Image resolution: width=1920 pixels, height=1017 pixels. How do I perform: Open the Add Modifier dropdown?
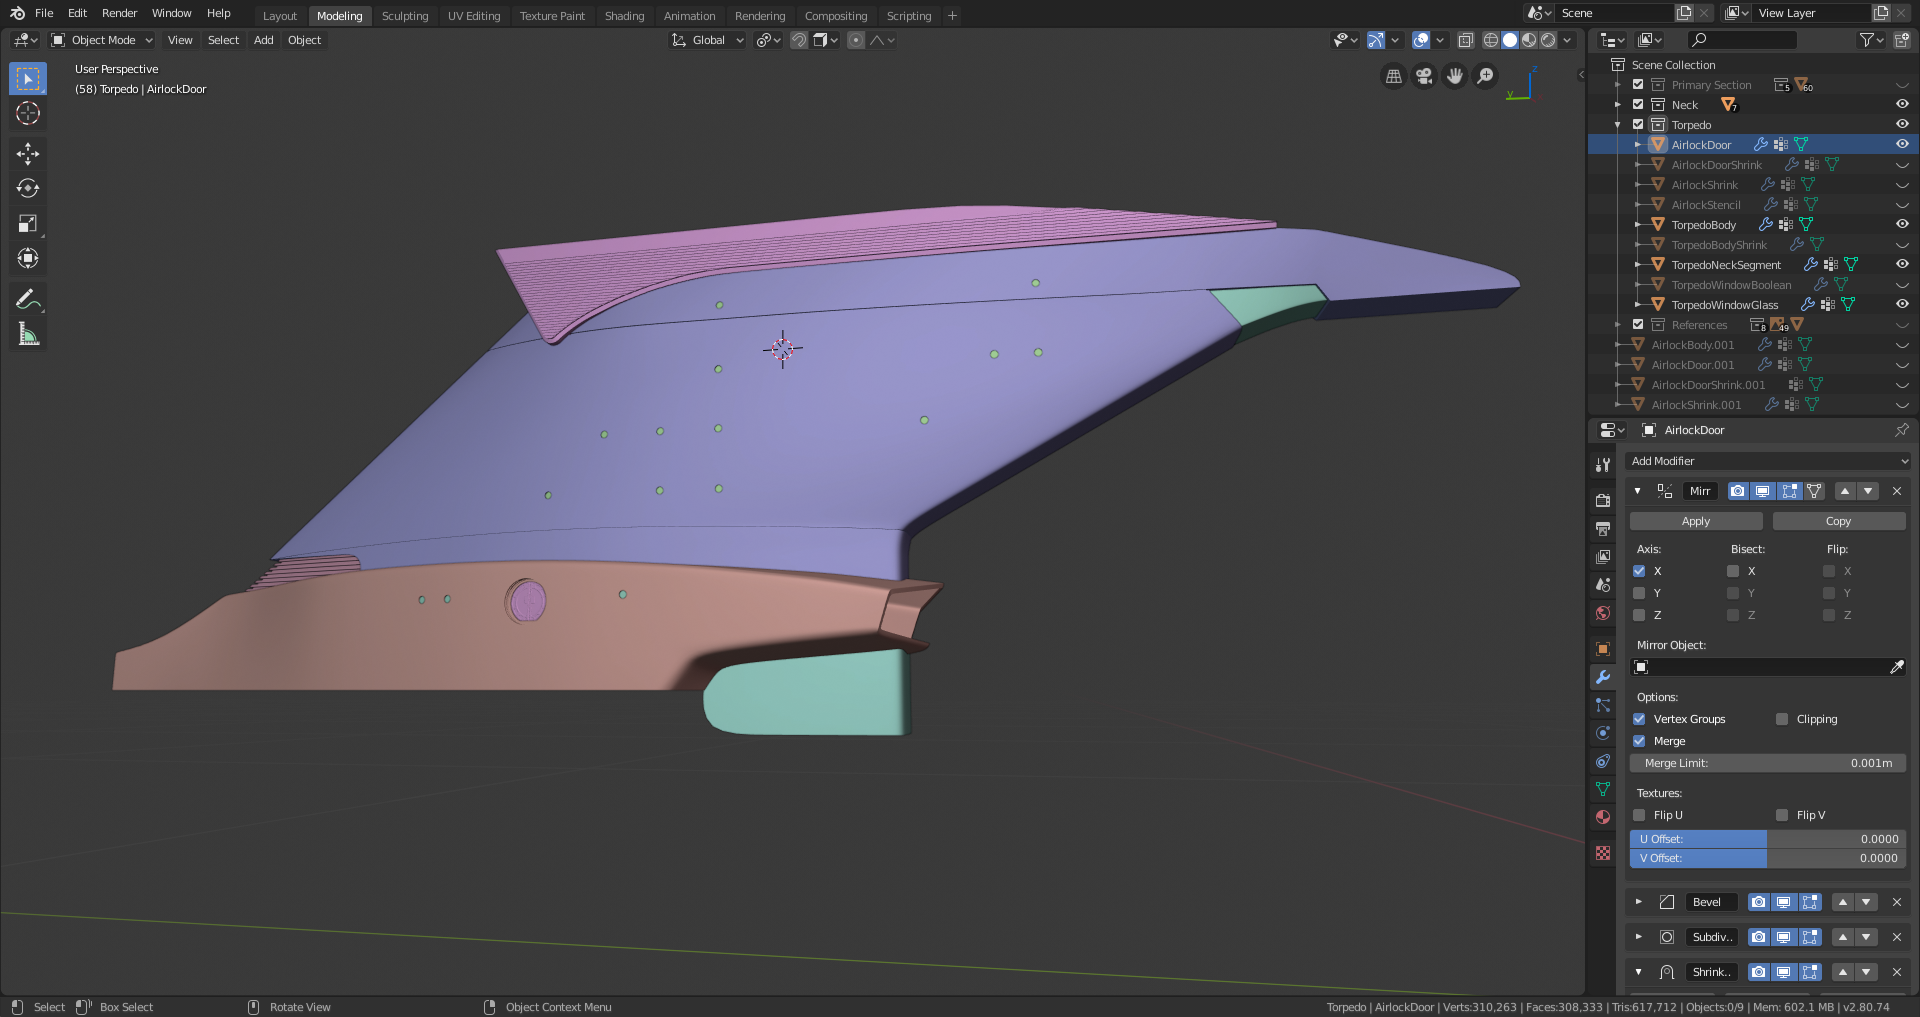click(x=1768, y=461)
